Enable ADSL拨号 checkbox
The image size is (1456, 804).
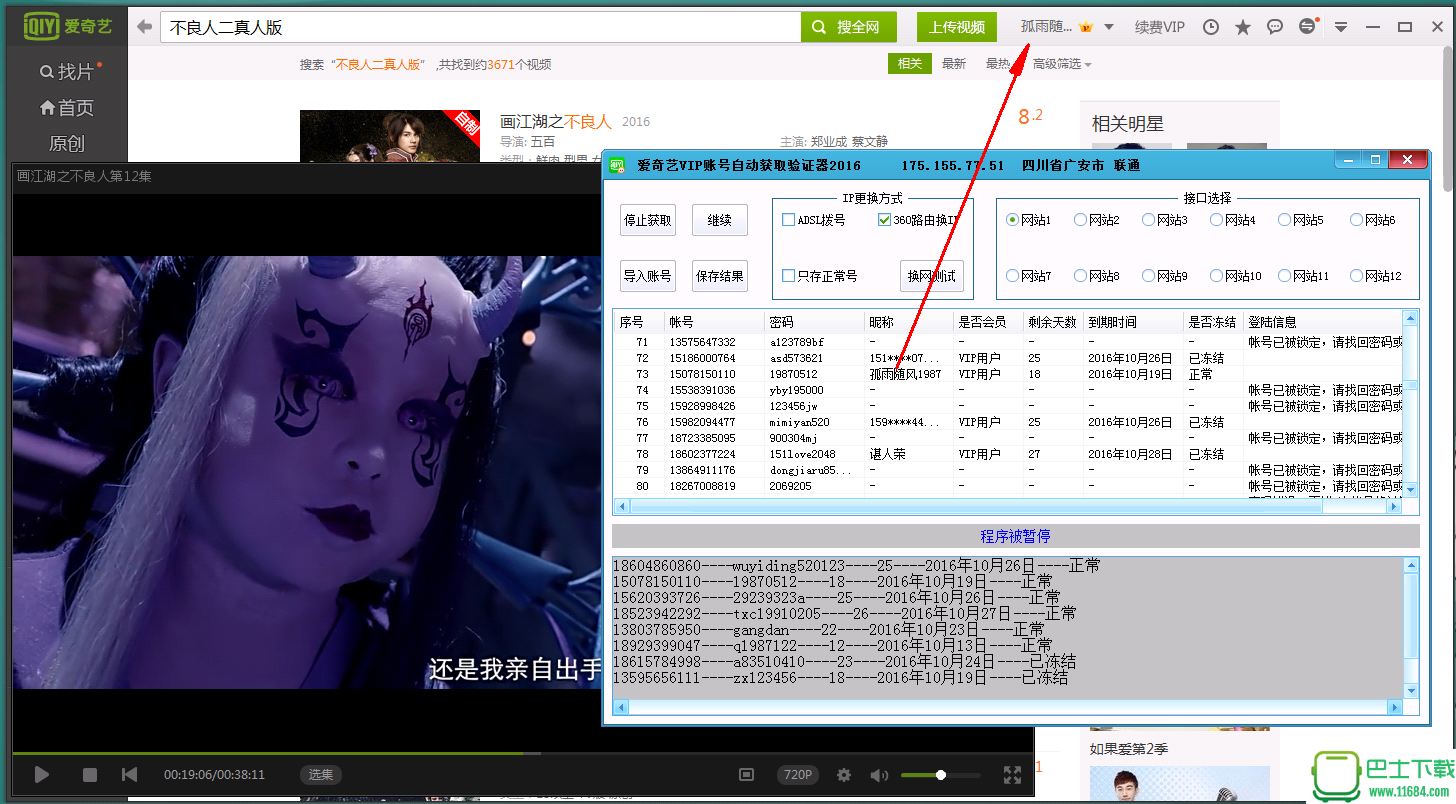[x=788, y=220]
